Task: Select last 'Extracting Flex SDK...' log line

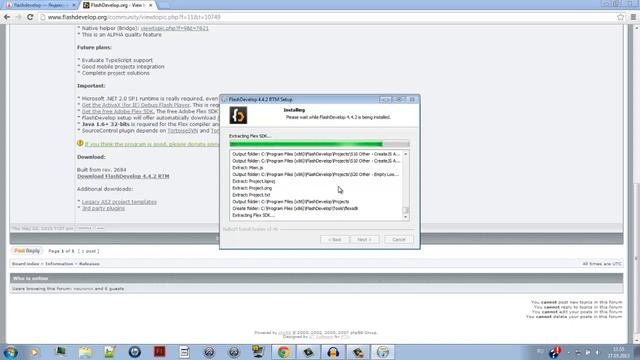Action: click(253, 215)
